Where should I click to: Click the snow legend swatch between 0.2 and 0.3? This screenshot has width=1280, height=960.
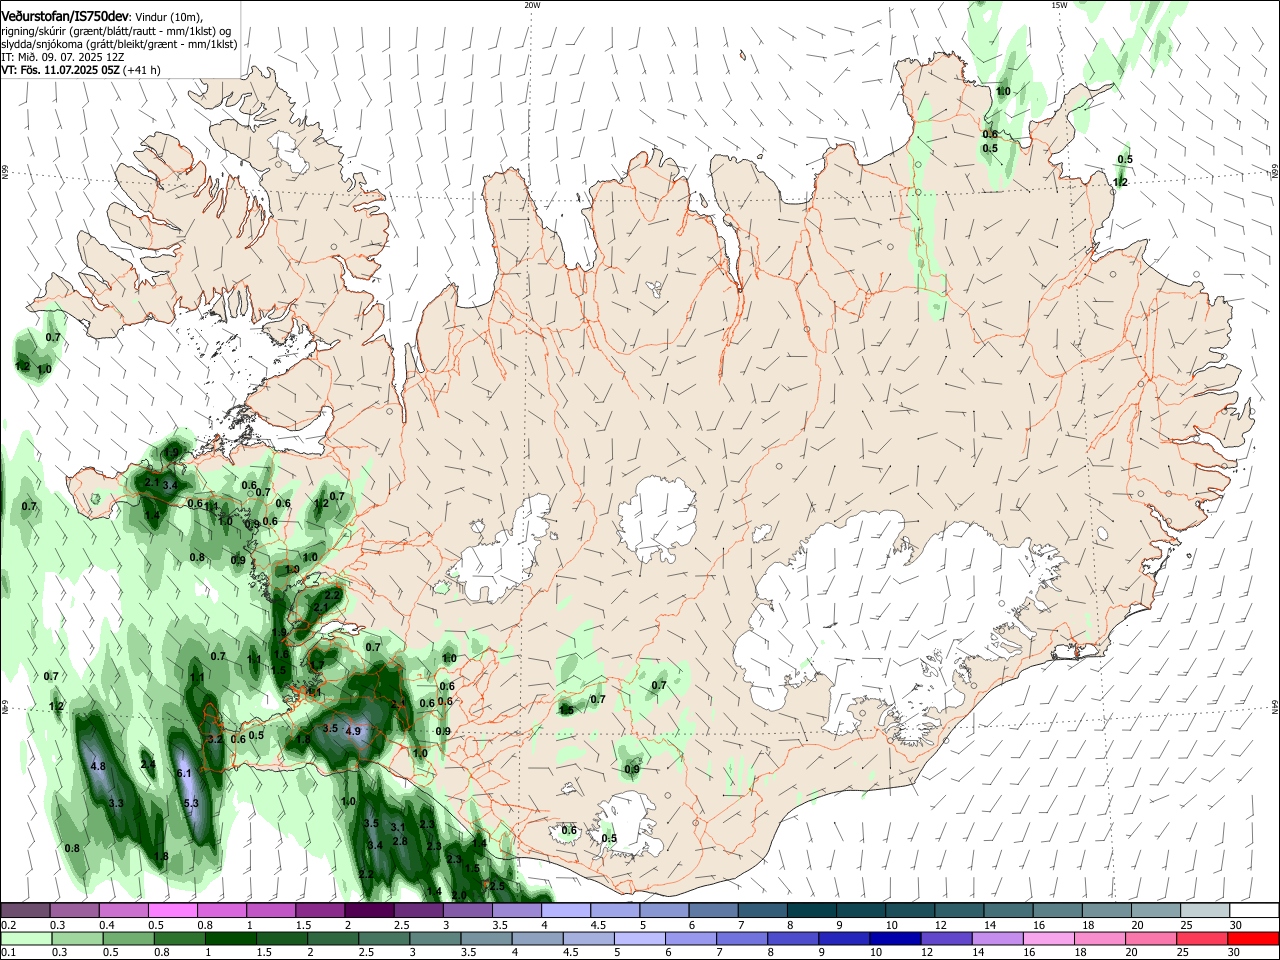(25, 910)
